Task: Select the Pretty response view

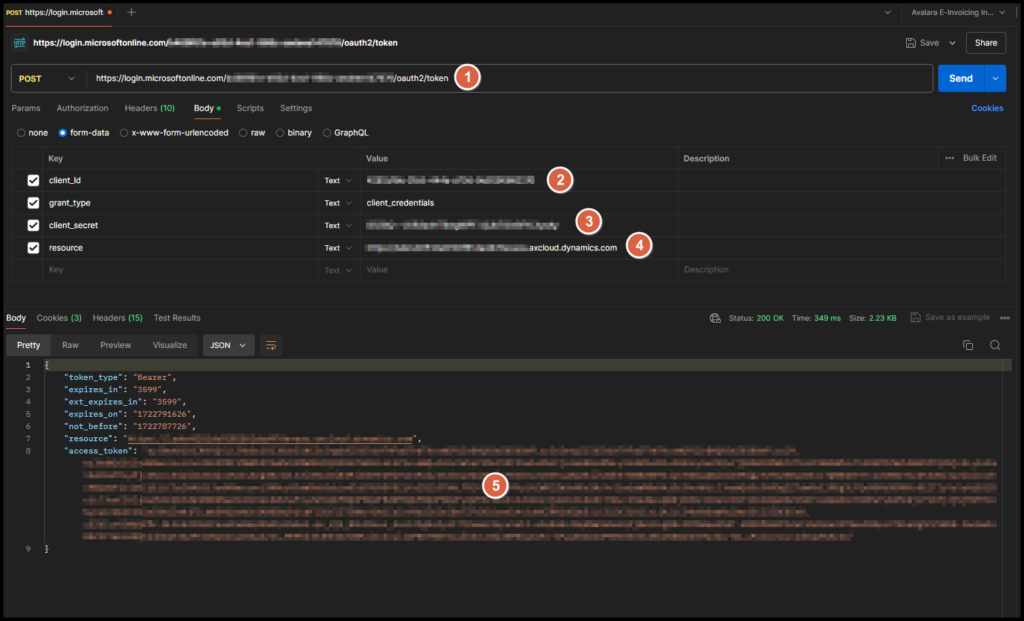Action: click(x=29, y=345)
